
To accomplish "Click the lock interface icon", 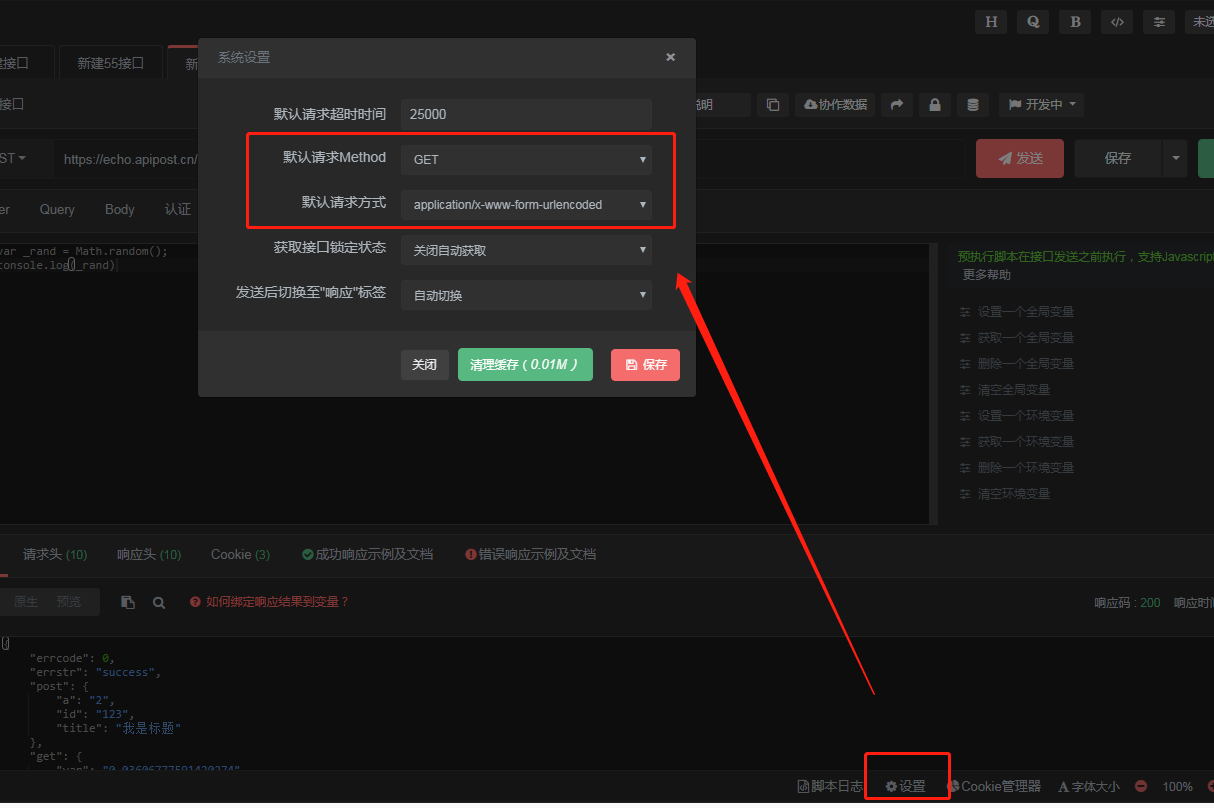I will (934, 104).
